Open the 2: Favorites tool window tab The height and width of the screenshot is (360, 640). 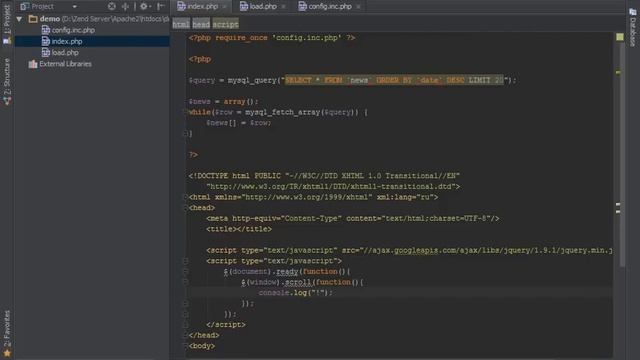(7, 333)
